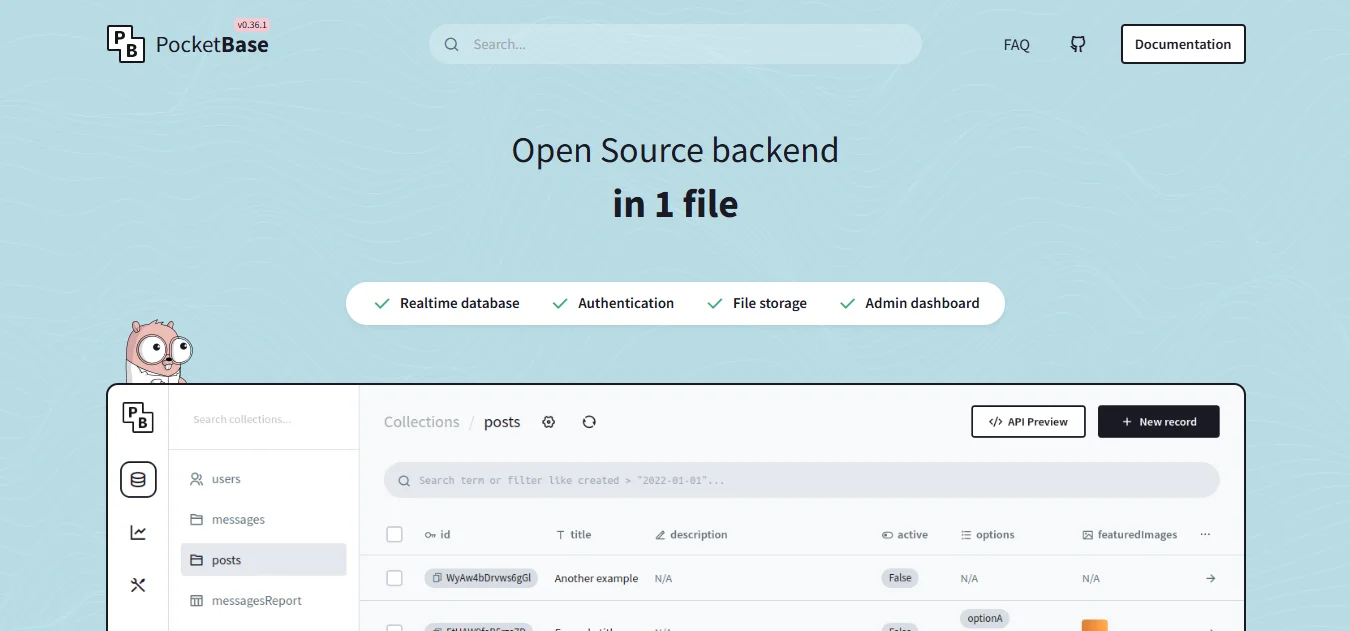Focus the top Search... input field
The image size is (1350, 631).
coord(675,44)
